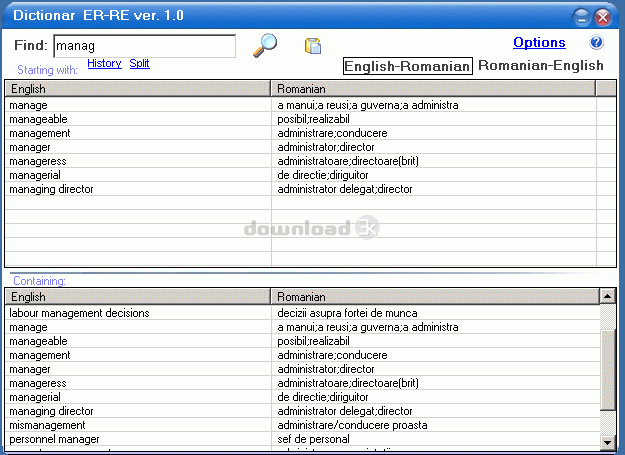Screen dimensions: 625x455
Task: Select 'managerial' in the Containing list
Action: [x=35, y=397]
